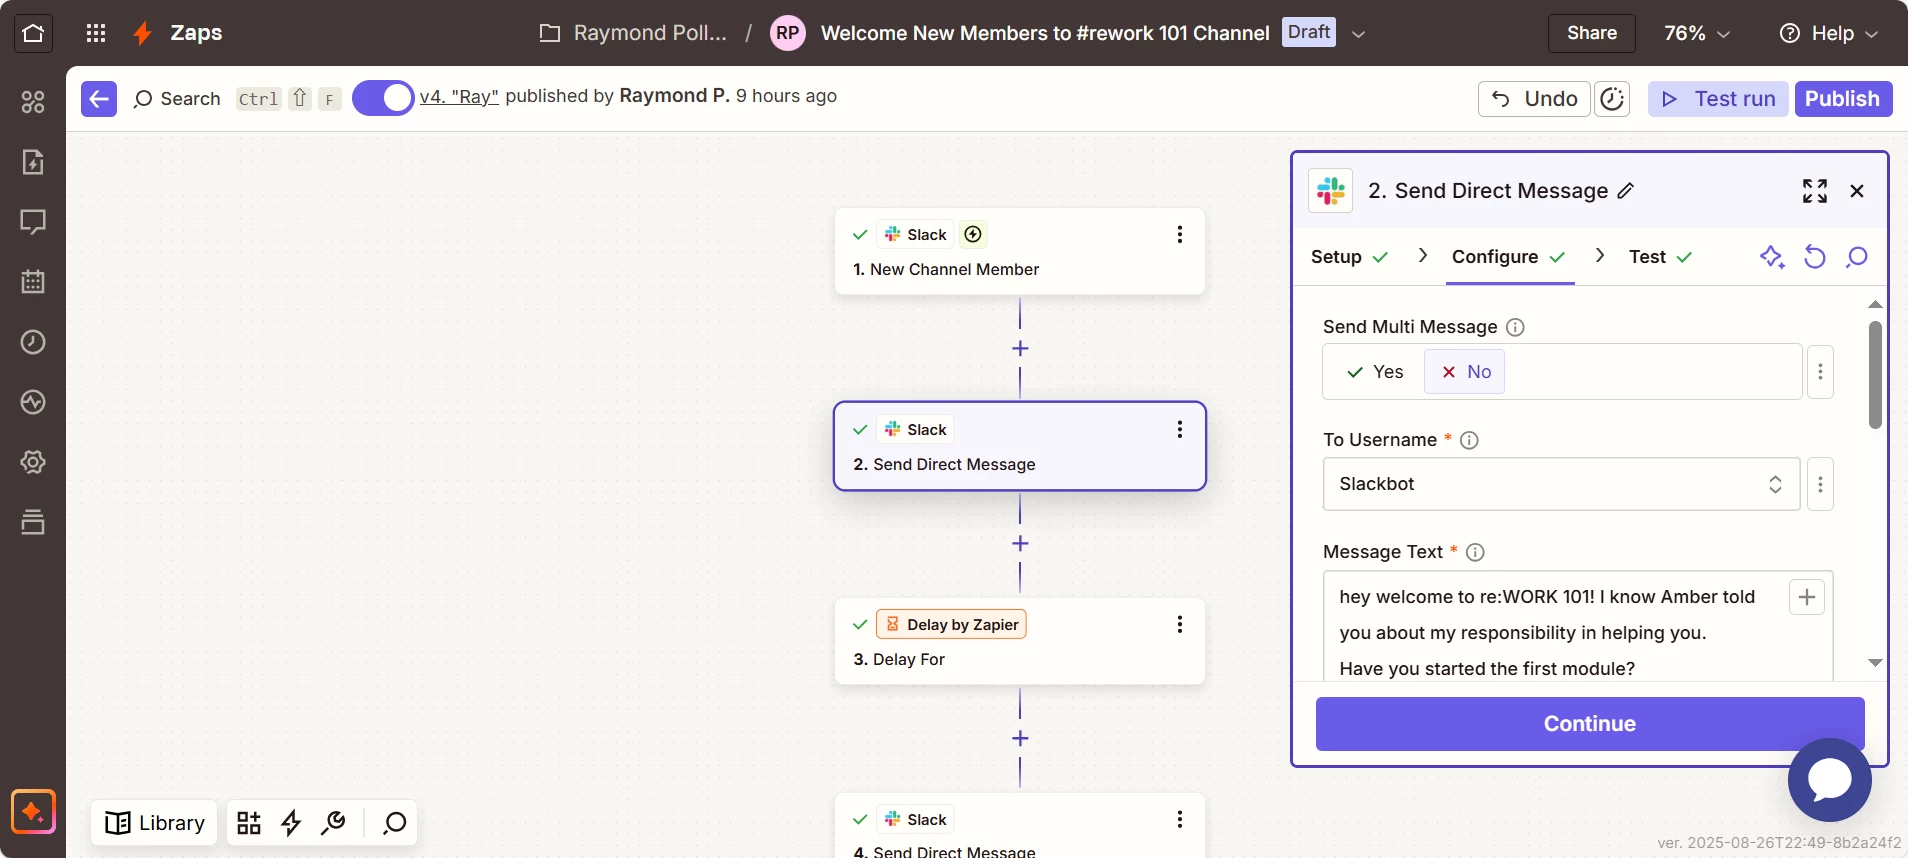Open the apps grid launcher
This screenshot has width=1908, height=858.
[96, 33]
